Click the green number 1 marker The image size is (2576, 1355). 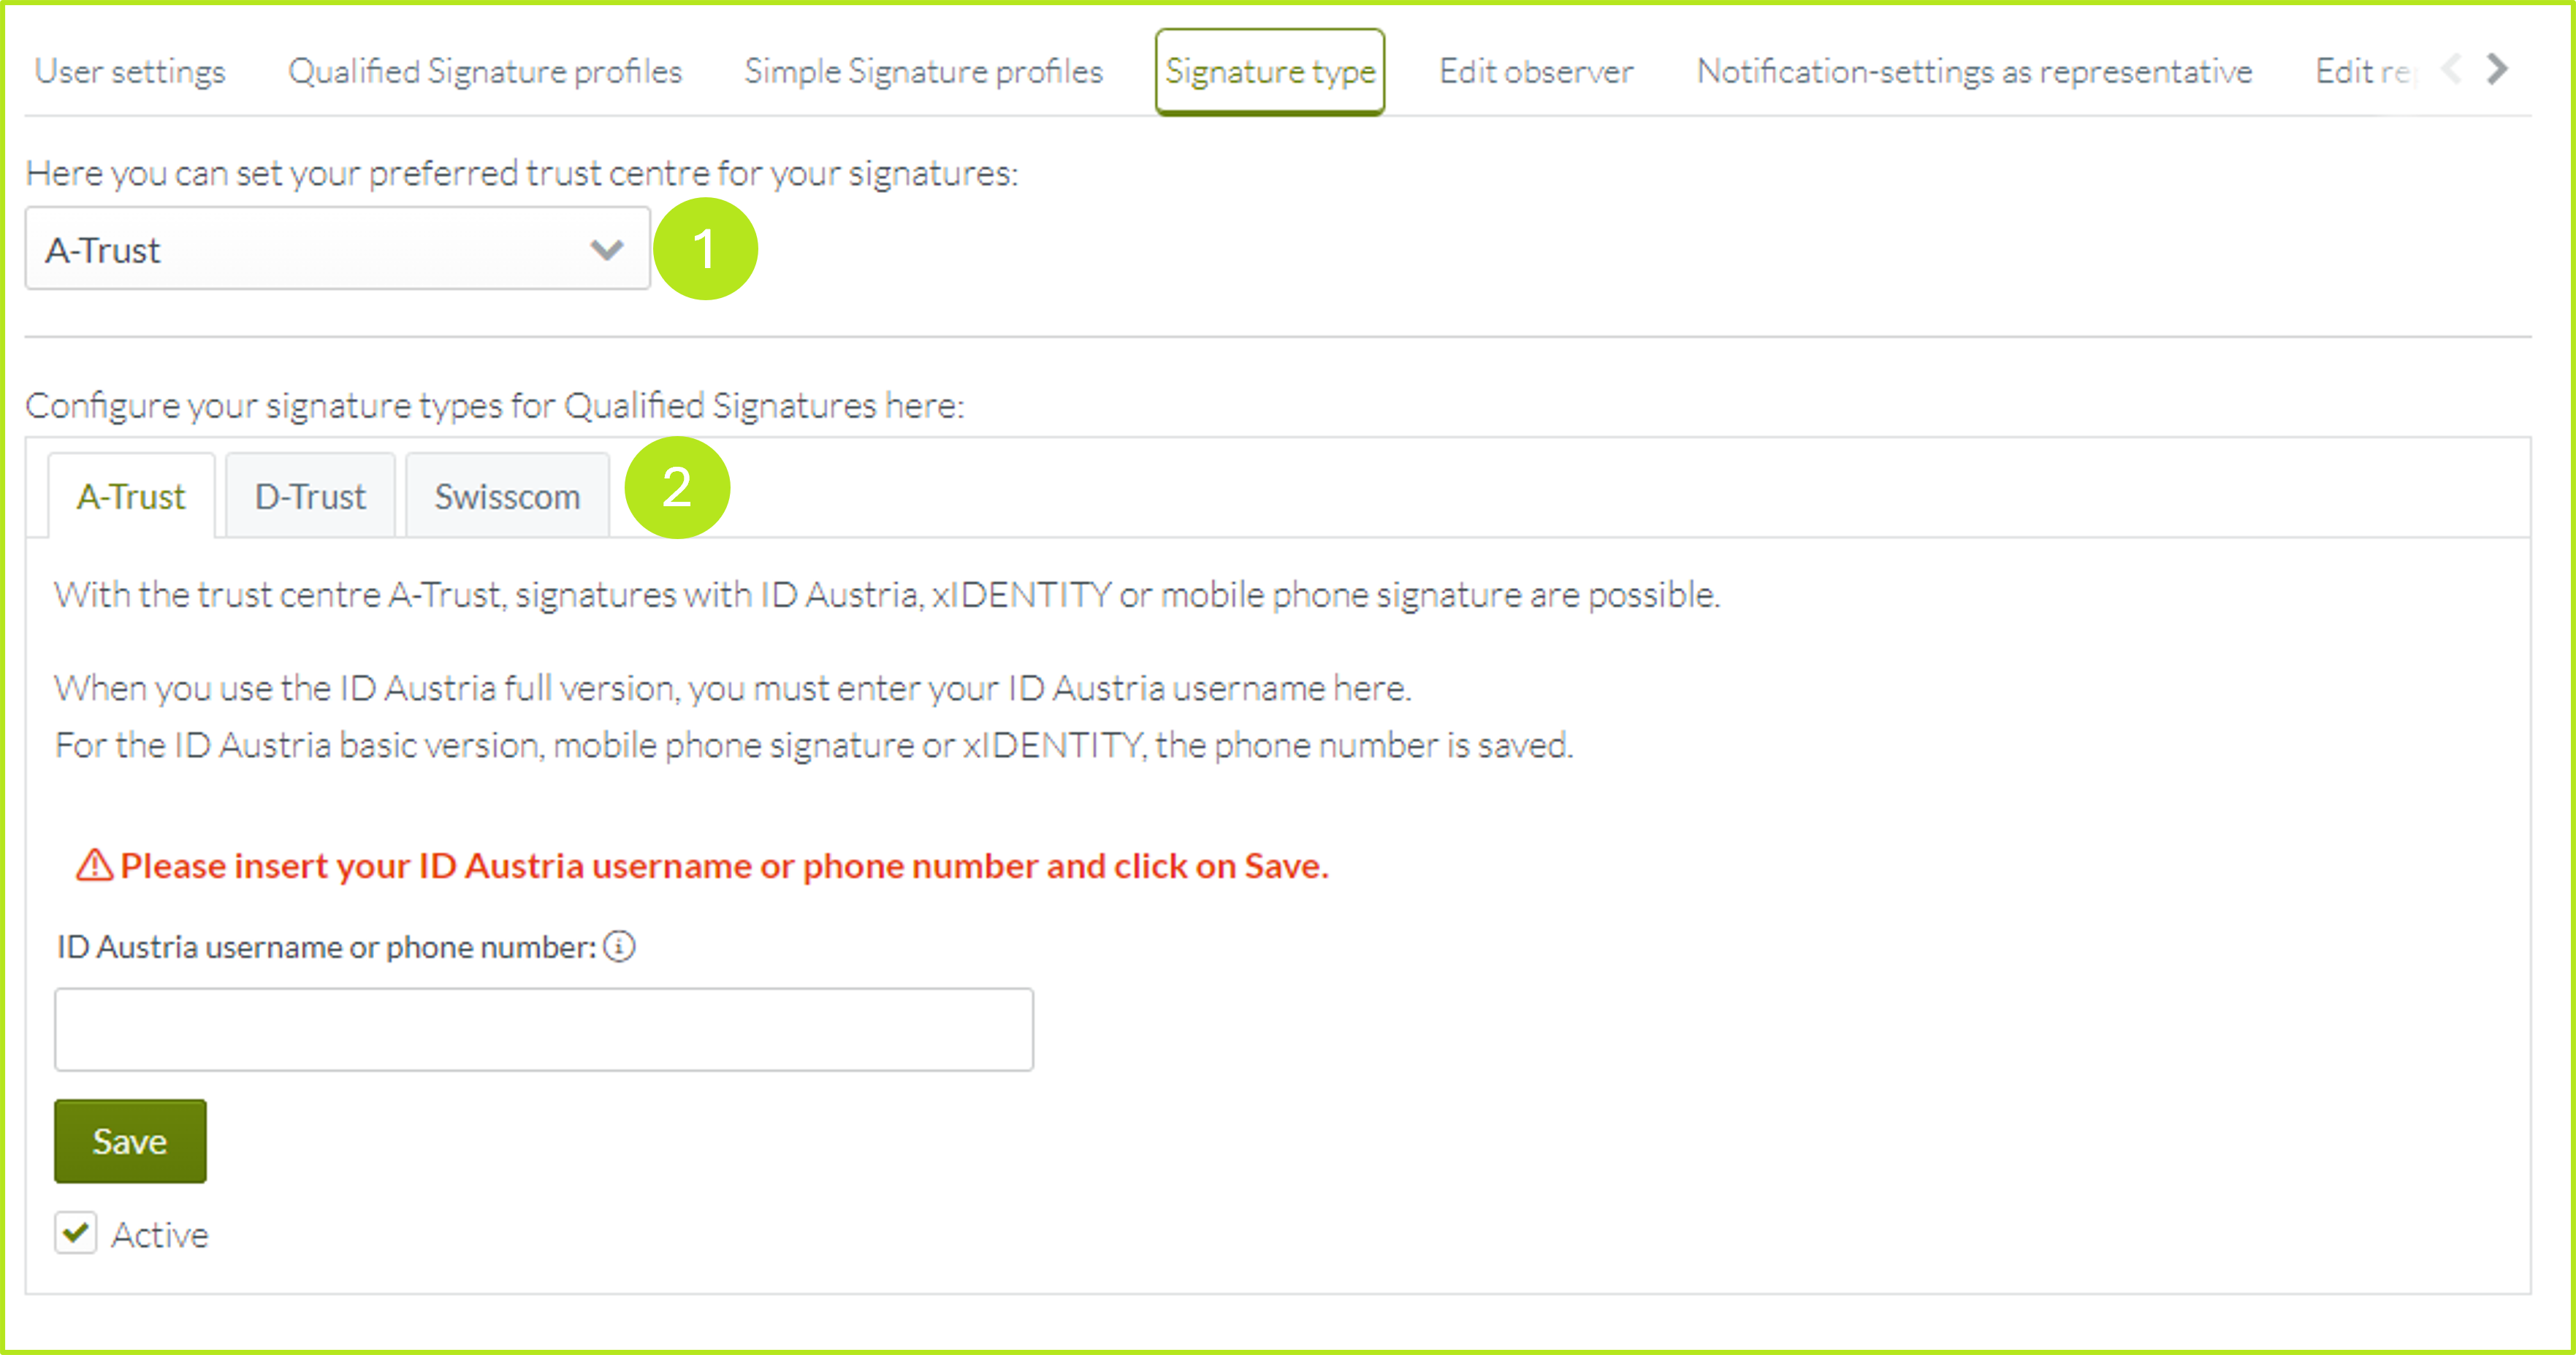pos(705,249)
